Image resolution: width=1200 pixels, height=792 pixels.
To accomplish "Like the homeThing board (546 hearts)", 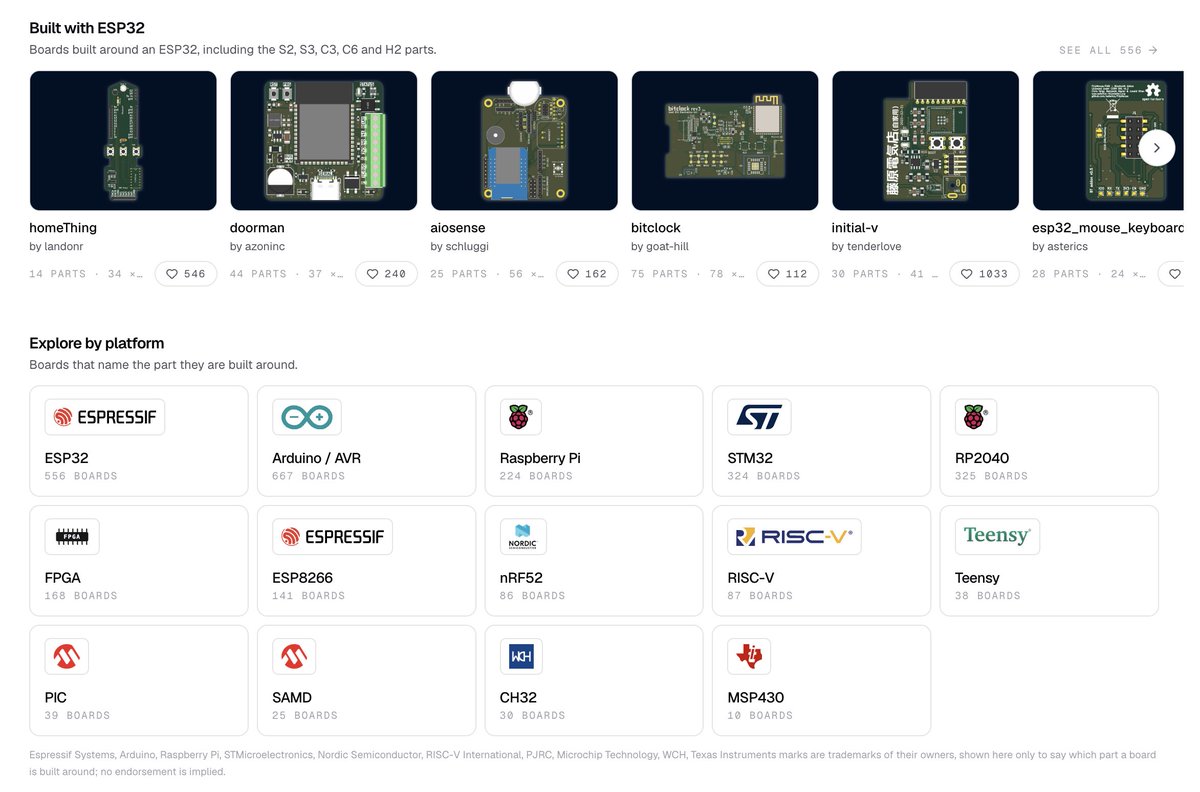I will [185, 274].
